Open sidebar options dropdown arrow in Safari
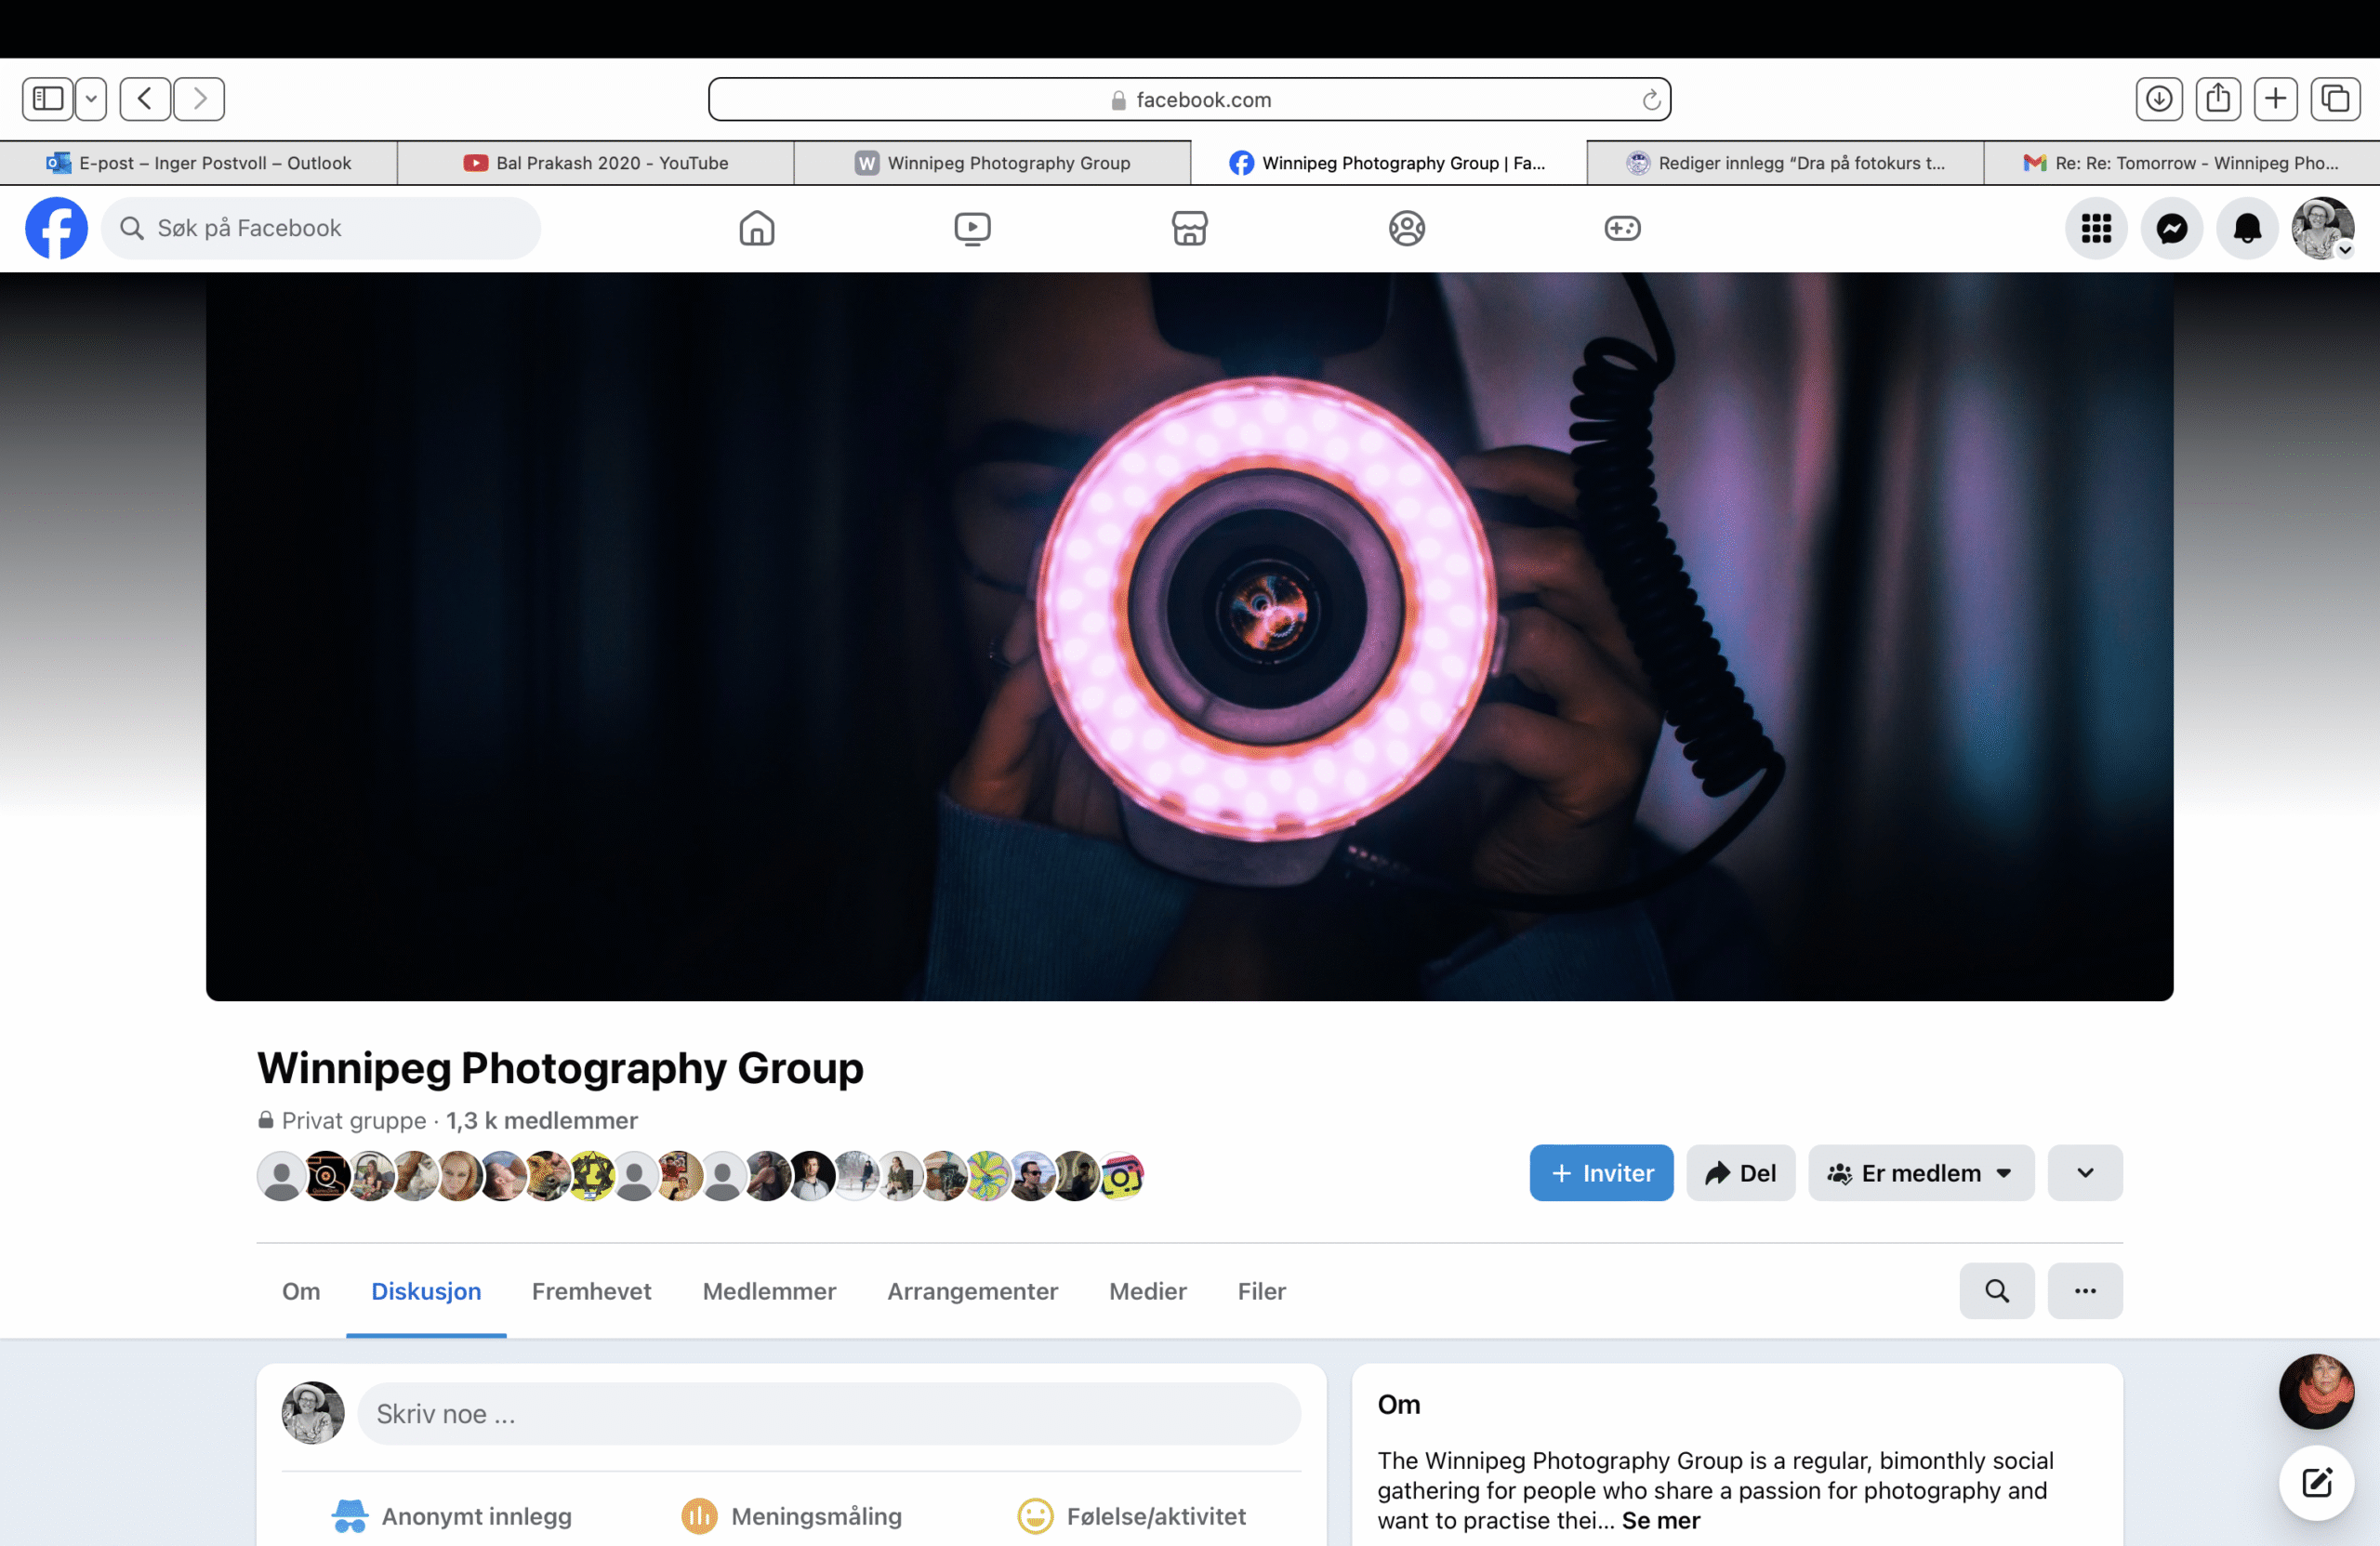The image size is (2380, 1546). click(x=91, y=98)
